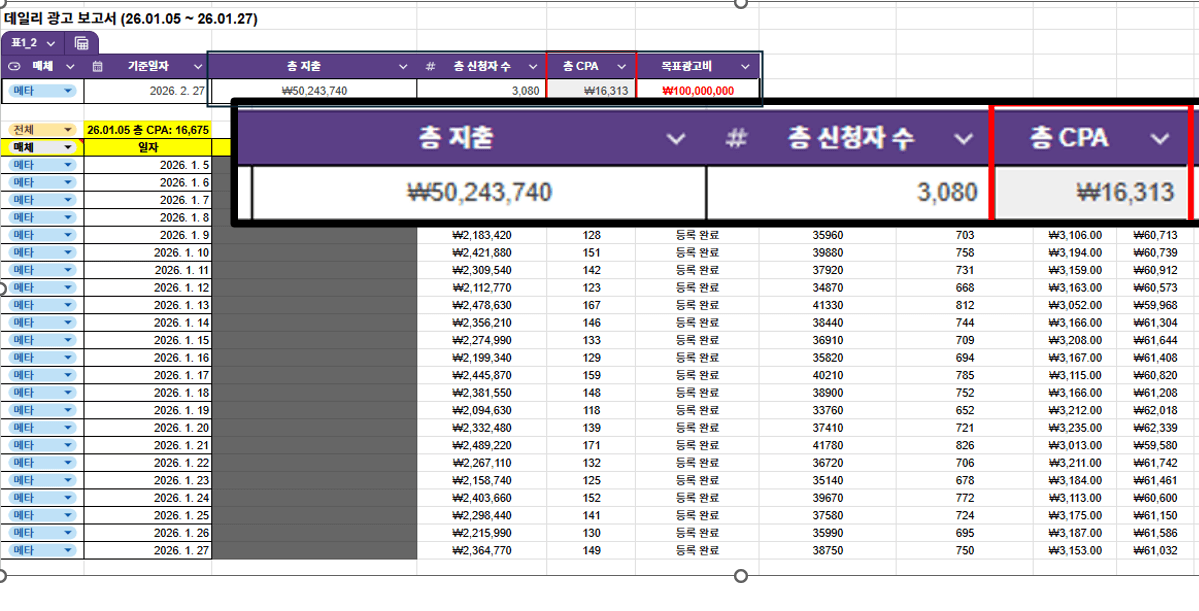Select the 2026. 1. 10 date cell
Image resolution: width=1199 pixels, height=611 pixels.
148,252
